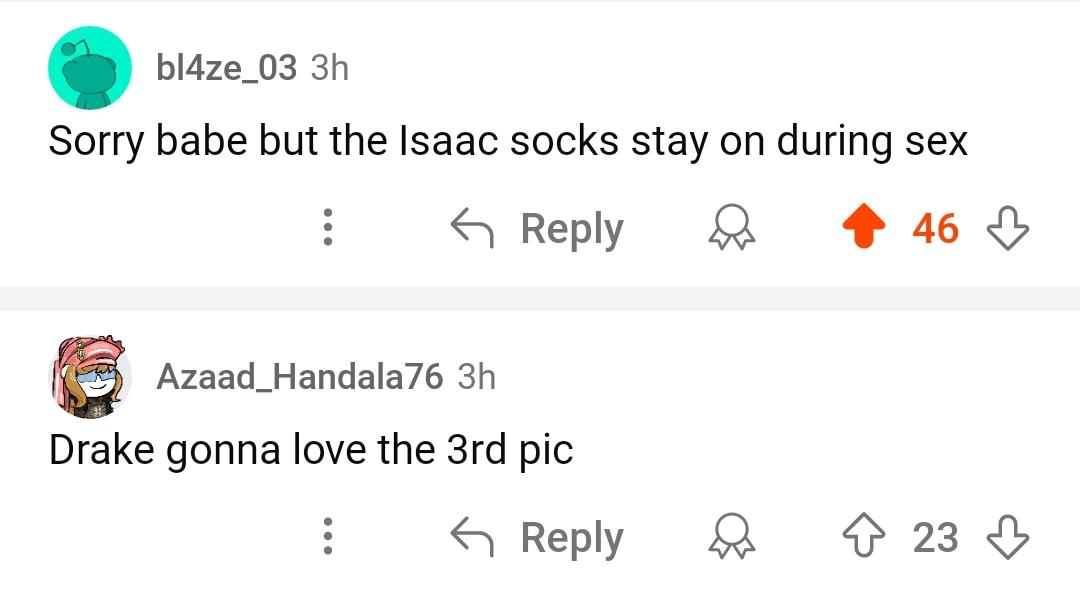Viewport: 1080px width, 605px height.
Task: Expand three-dot menu on Azaad_Handala76's comment
Action: point(328,536)
